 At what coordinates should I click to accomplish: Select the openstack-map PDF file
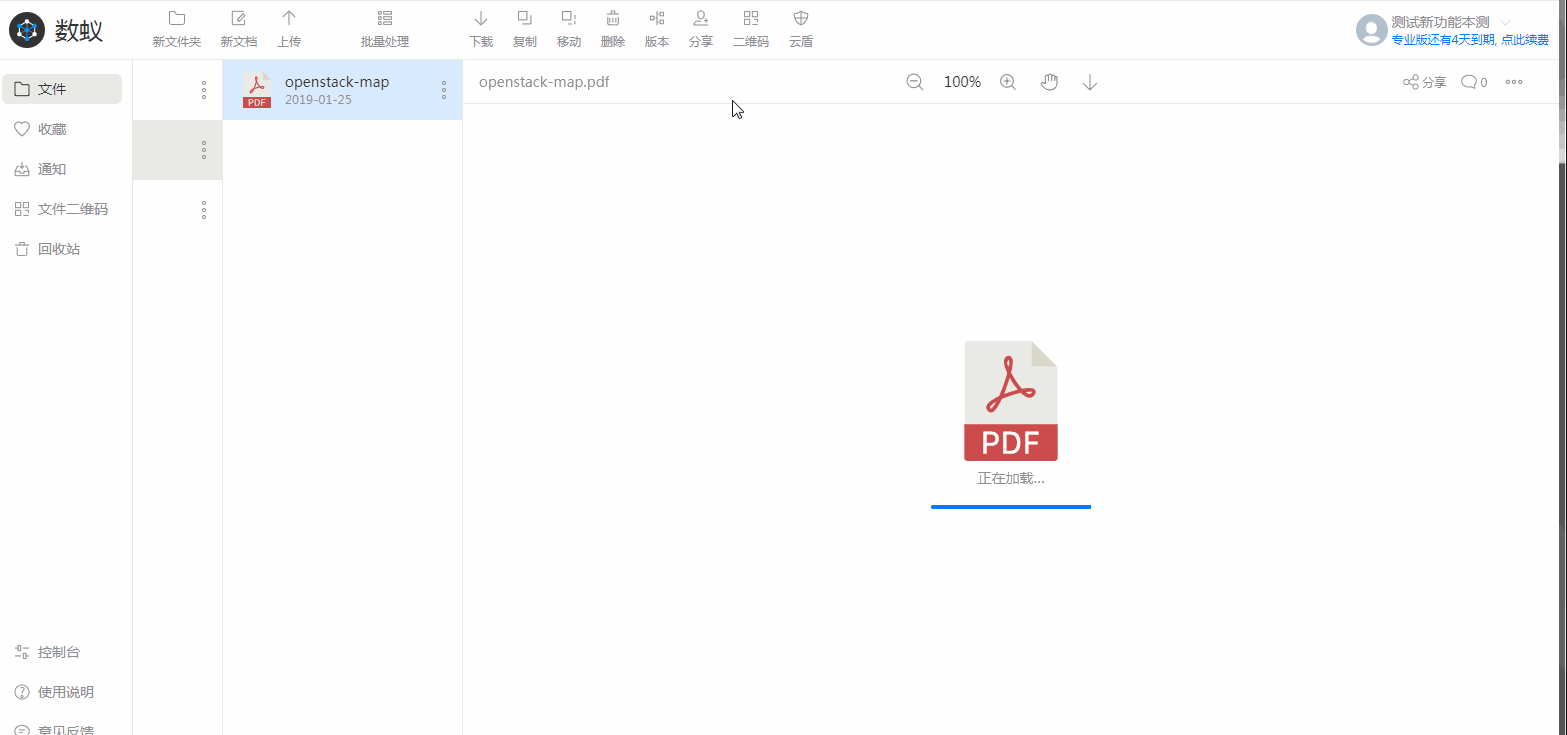tap(342, 90)
